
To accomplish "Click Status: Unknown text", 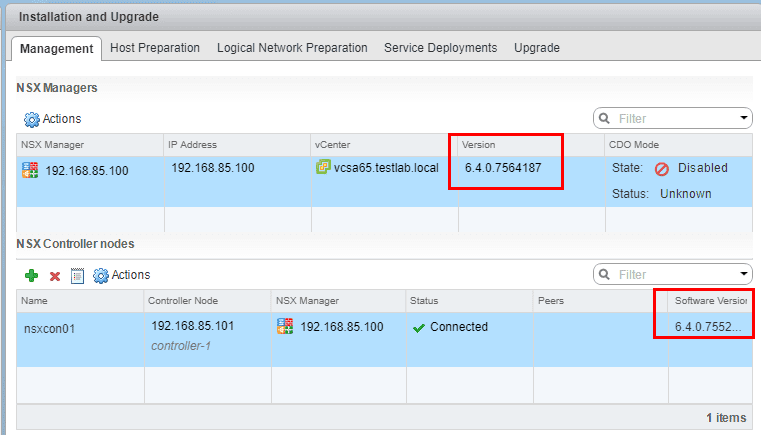I will (x=662, y=194).
